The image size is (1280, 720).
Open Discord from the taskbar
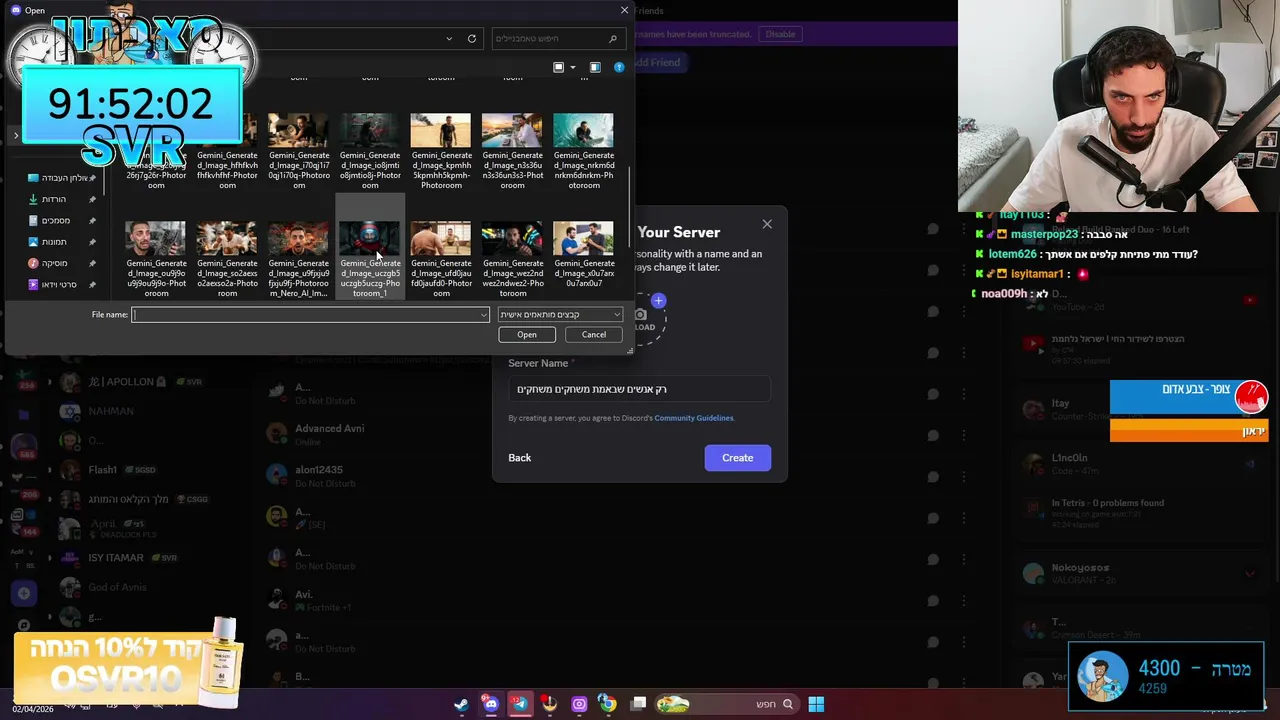(491, 704)
